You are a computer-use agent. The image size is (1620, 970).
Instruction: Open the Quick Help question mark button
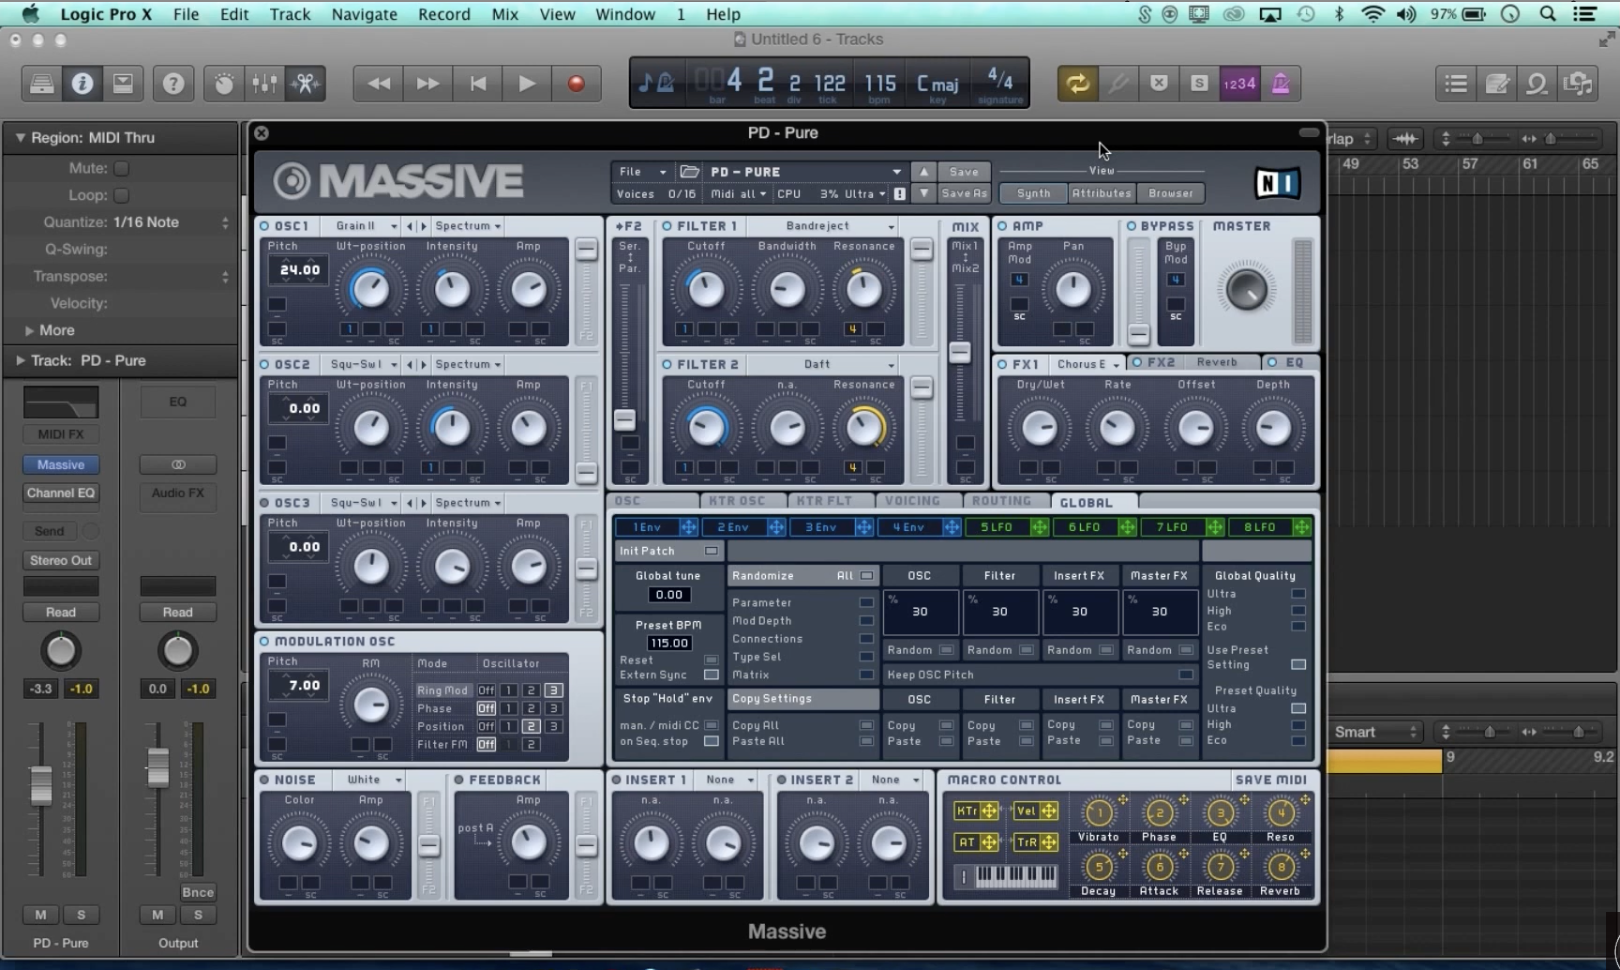click(173, 84)
